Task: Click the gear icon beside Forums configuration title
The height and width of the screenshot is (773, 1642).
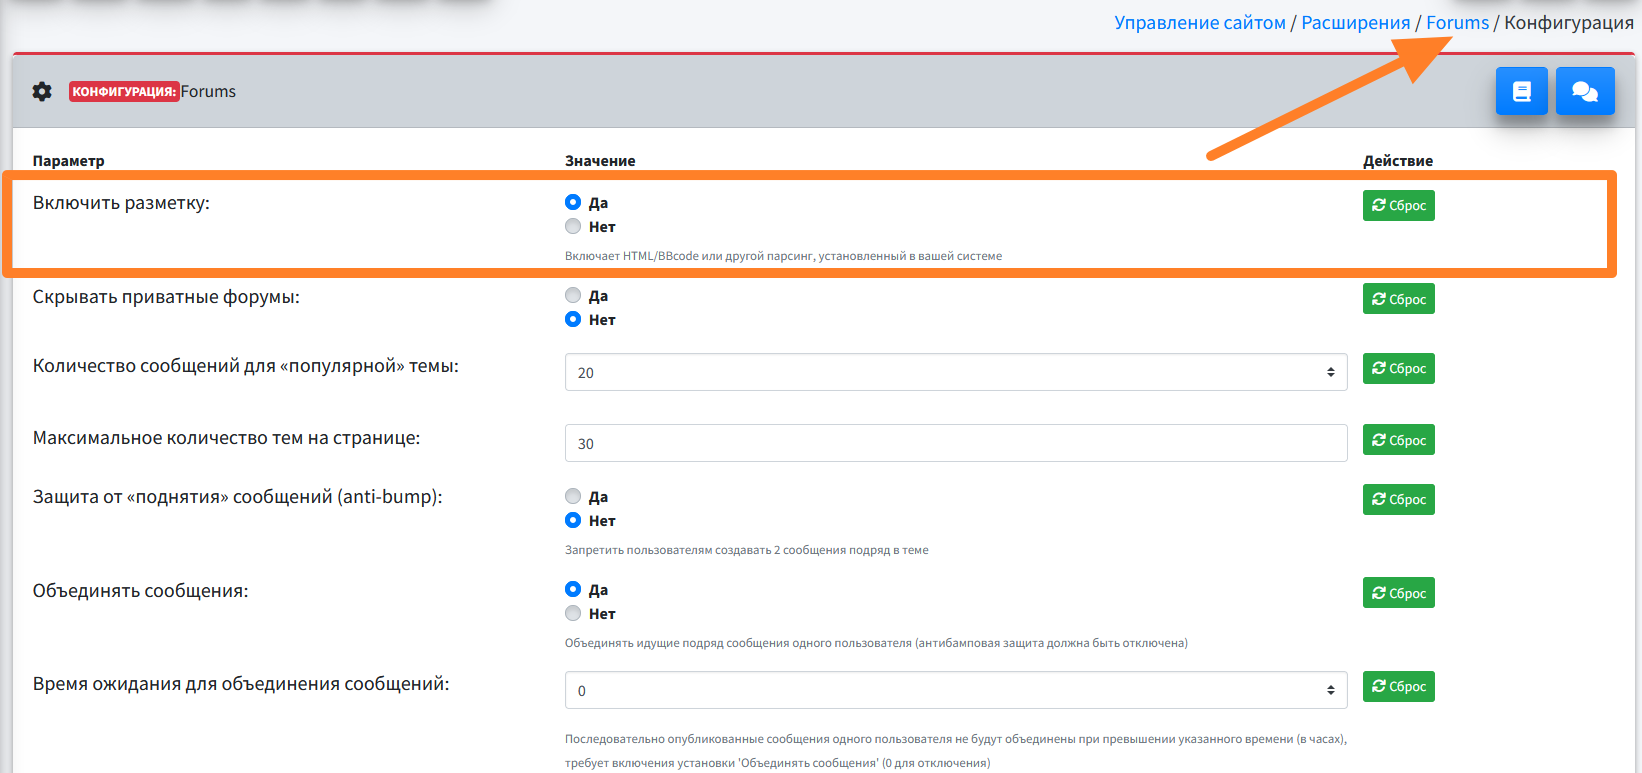Action: [42, 91]
